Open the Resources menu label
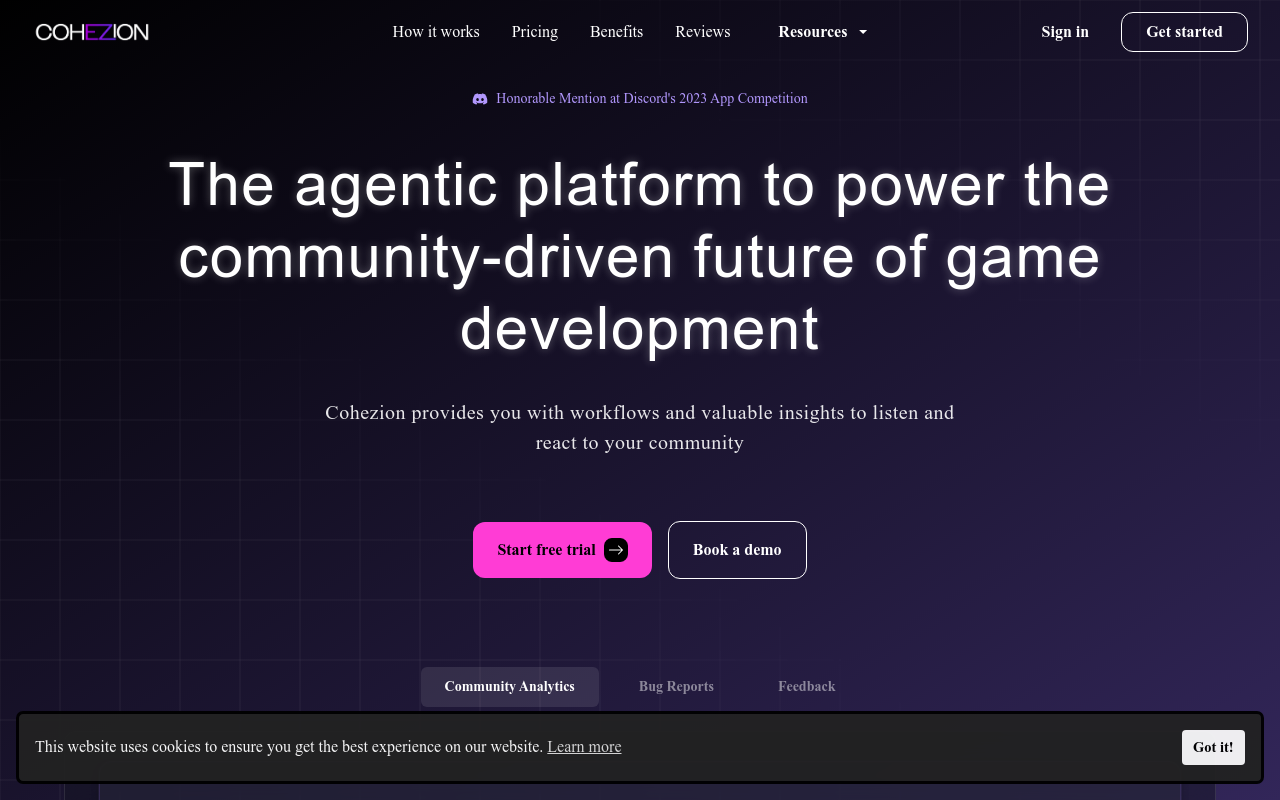The width and height of the screenshot is (1280, 800). click(813, 32)
